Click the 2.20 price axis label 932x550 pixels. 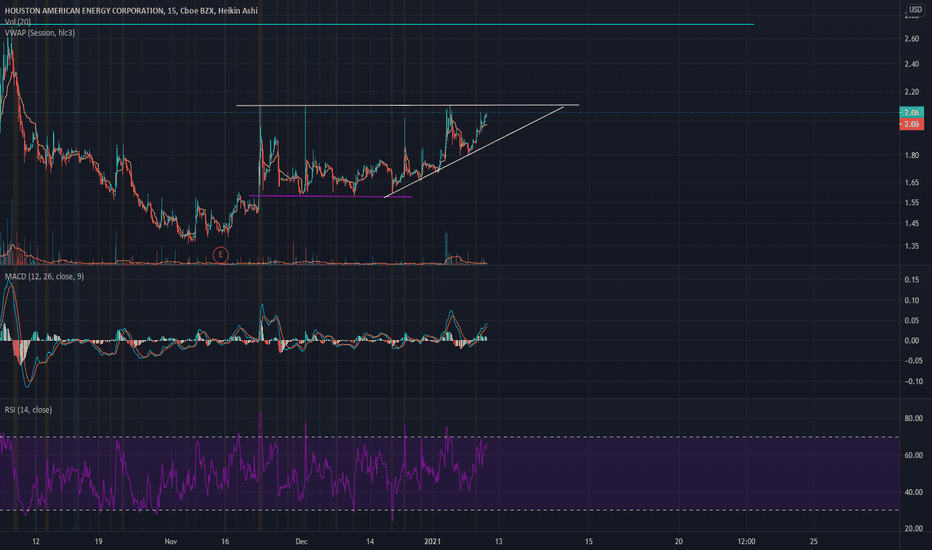[x=911, y=92]
